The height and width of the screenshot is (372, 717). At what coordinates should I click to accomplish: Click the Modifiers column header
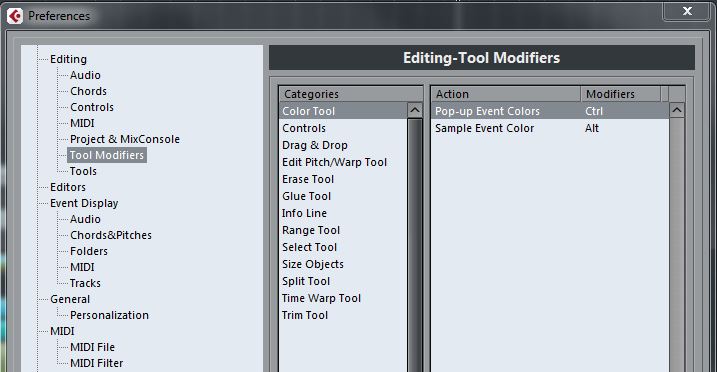click(620, 94)
